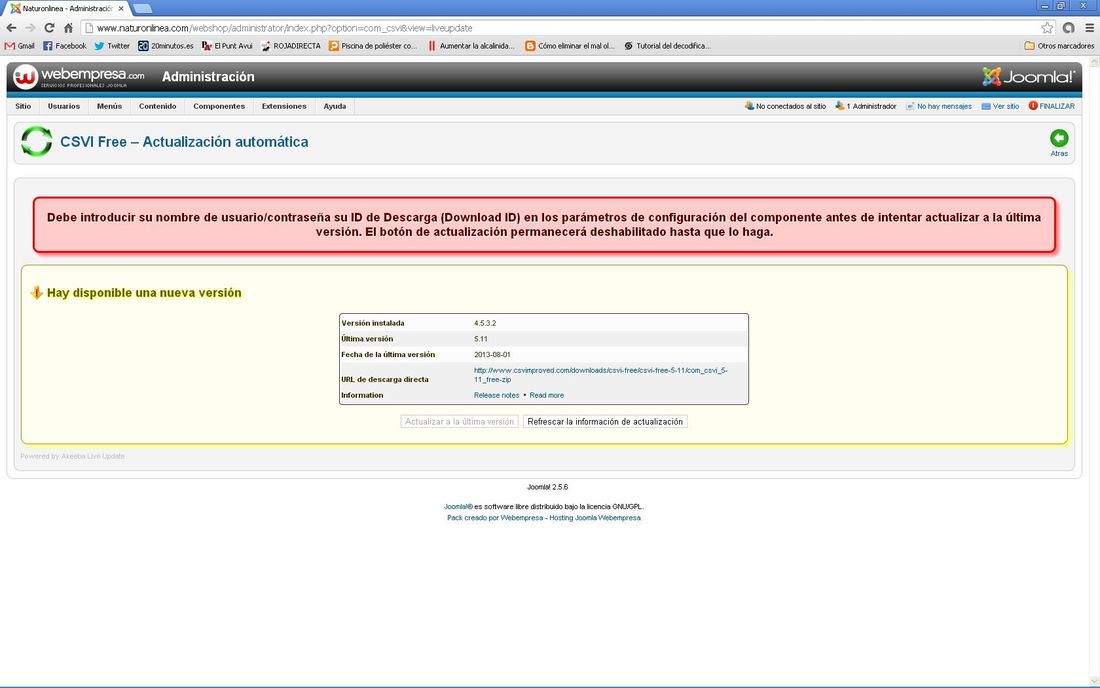The width and height of the screenshot is (1100, 688).
Task: Open the Facebook bookmark
Action: tap(65, 46)
